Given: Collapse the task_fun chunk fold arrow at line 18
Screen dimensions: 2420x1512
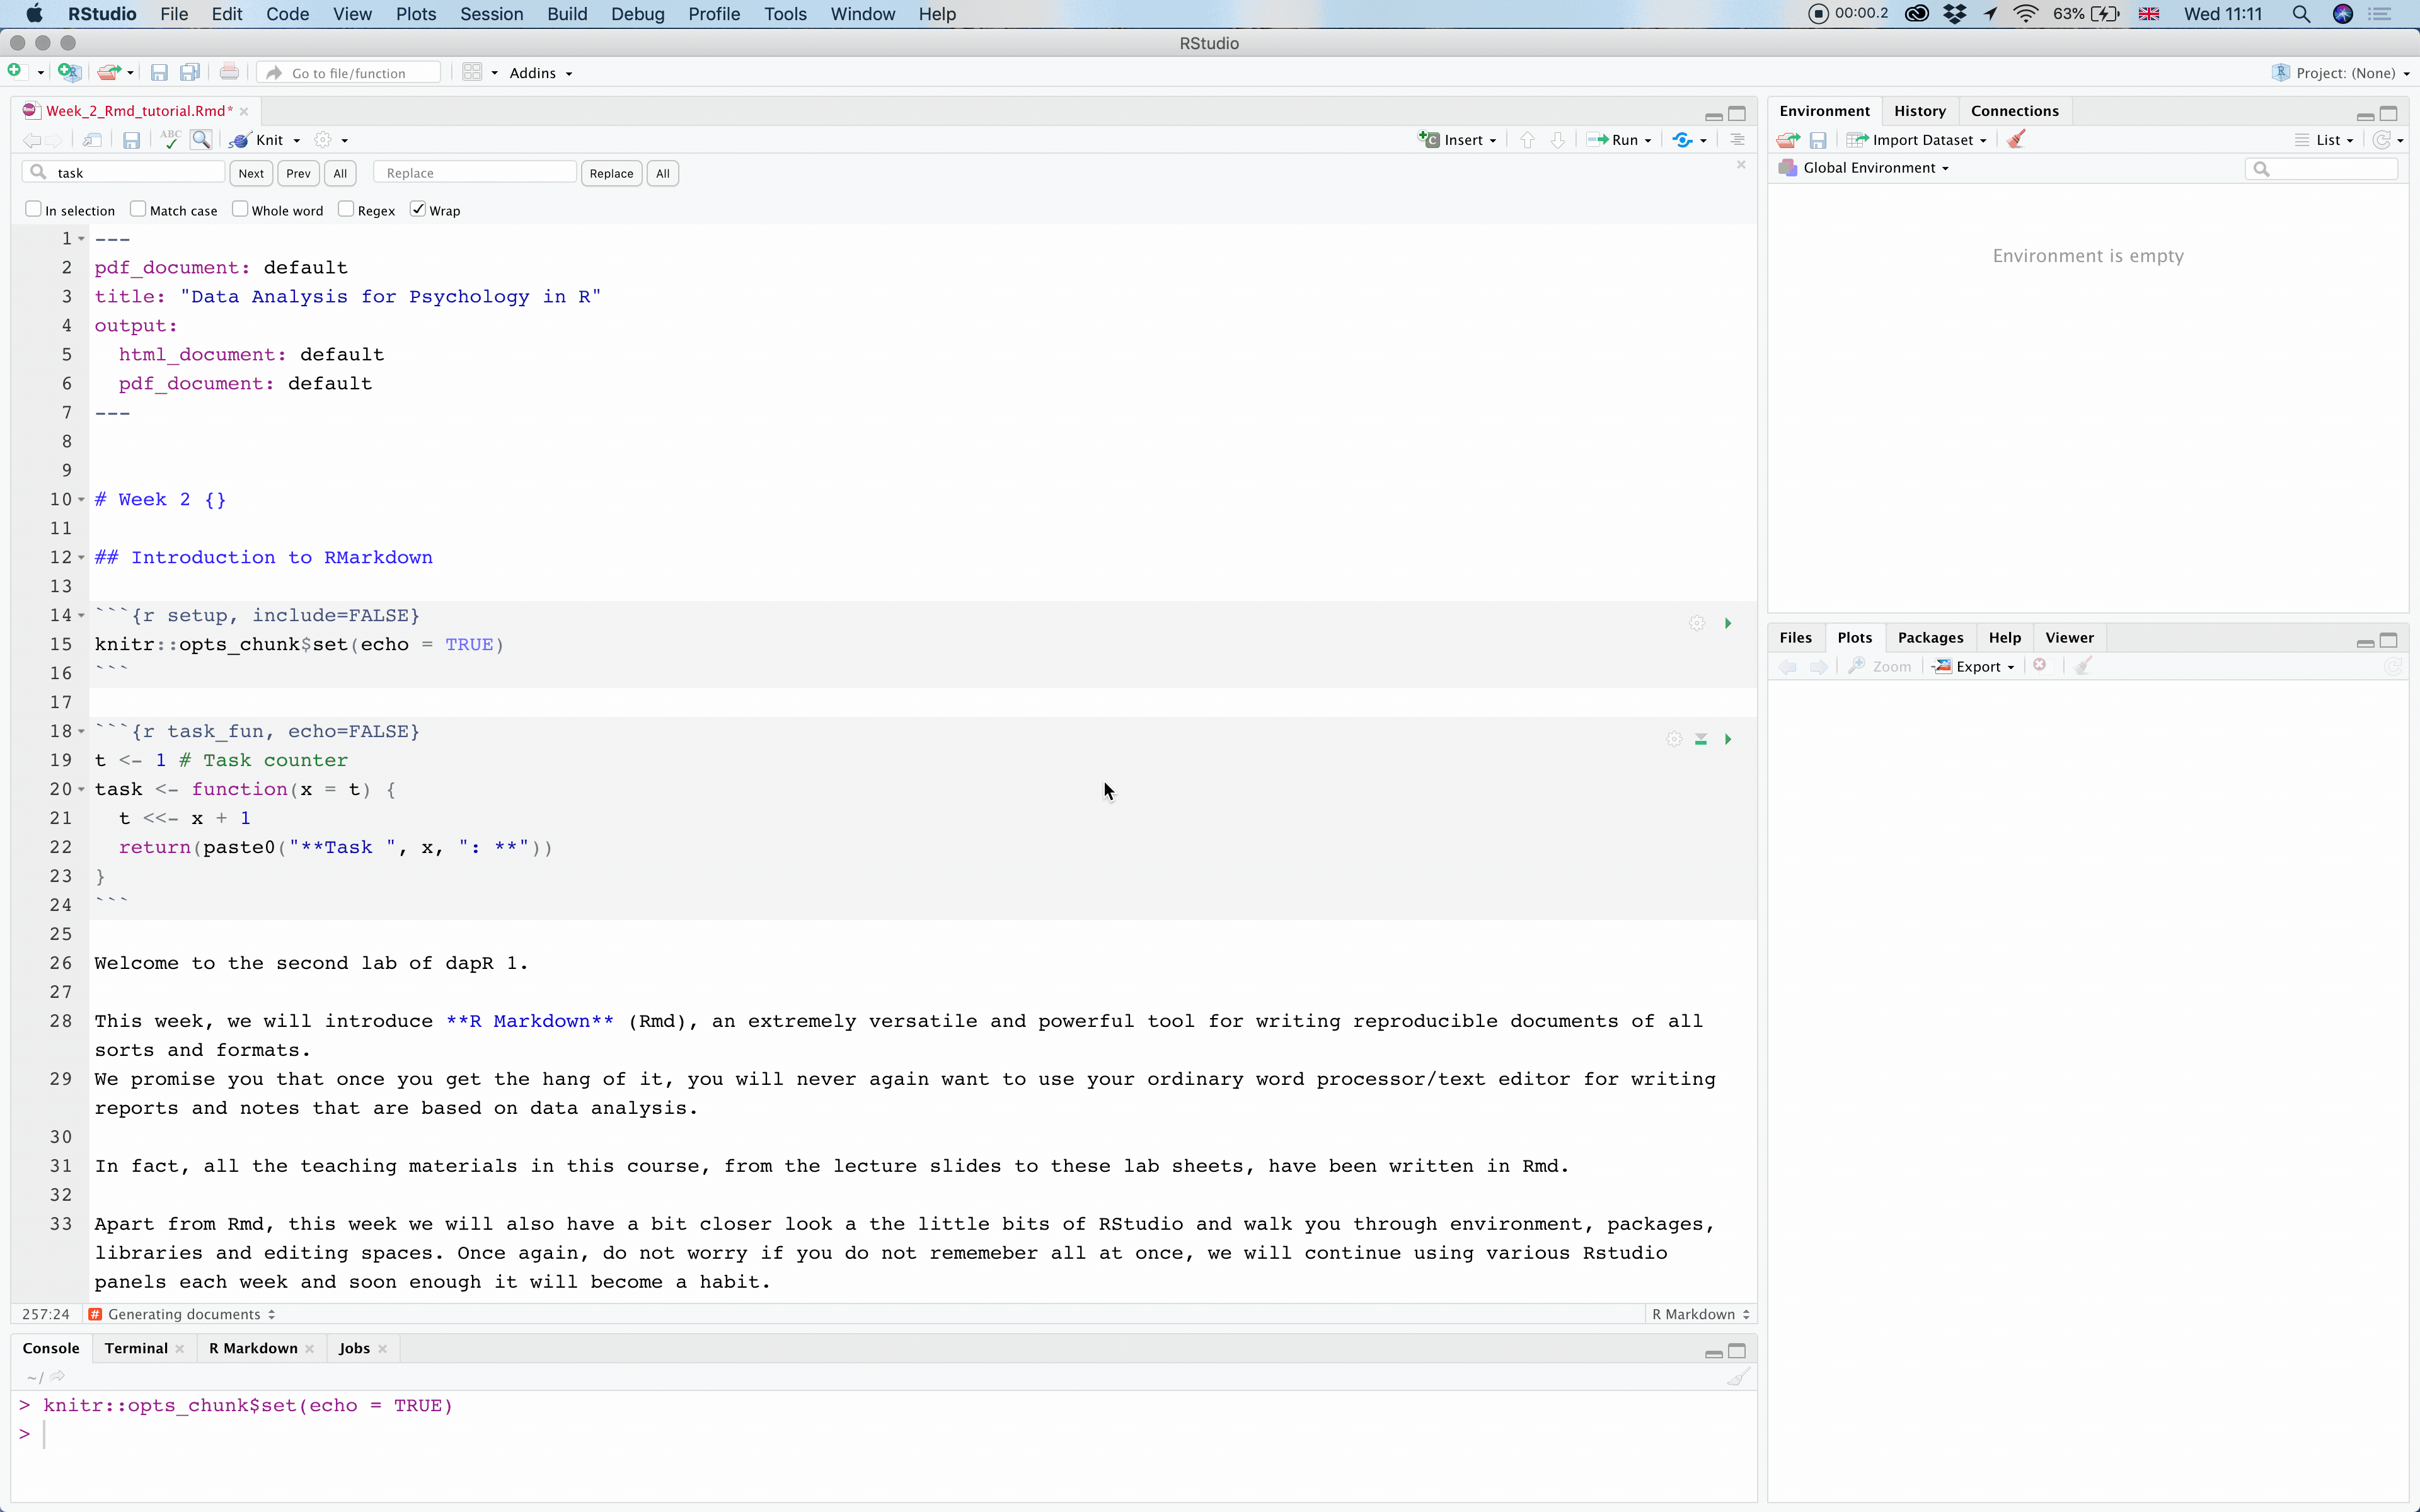Looking at the screenshot, I should [82, 732].
